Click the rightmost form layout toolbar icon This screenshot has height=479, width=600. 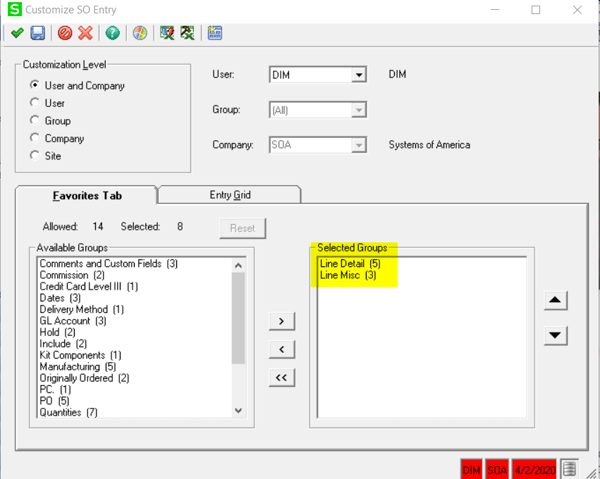(215, 33)
